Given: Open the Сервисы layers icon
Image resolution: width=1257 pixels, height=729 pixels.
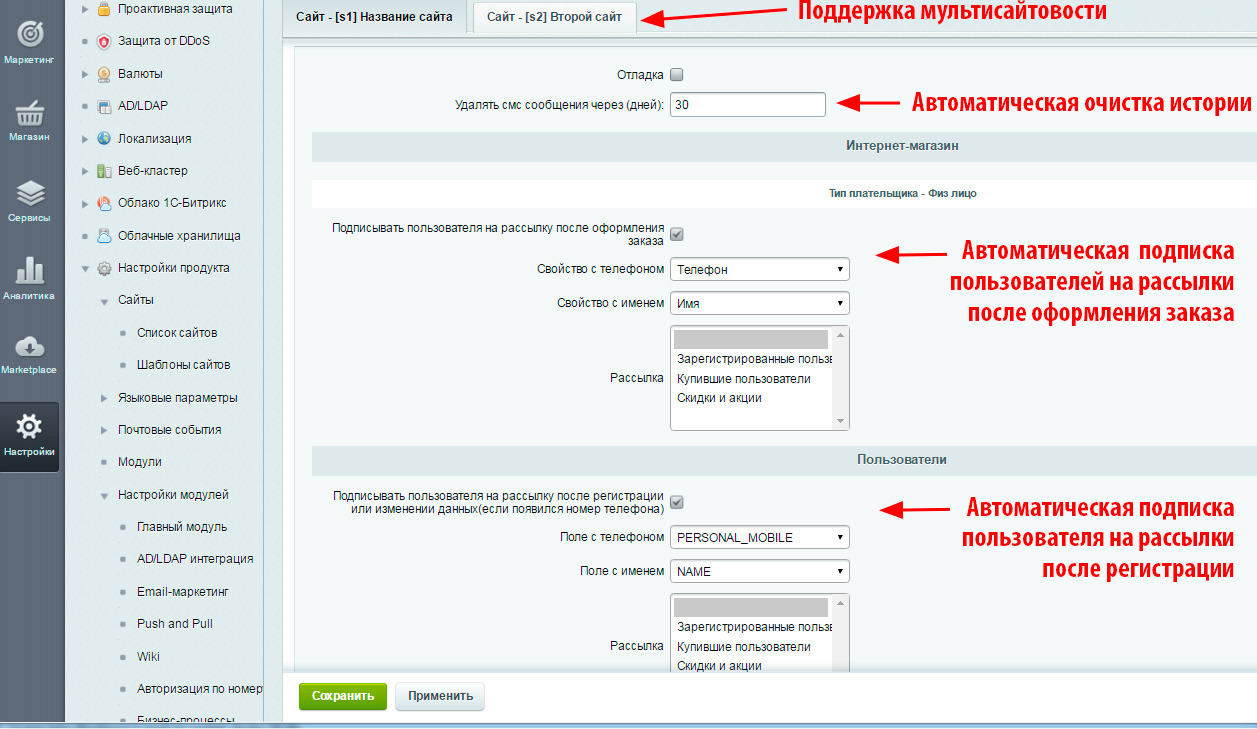Looking at the screenshot, I should point(30,194).
